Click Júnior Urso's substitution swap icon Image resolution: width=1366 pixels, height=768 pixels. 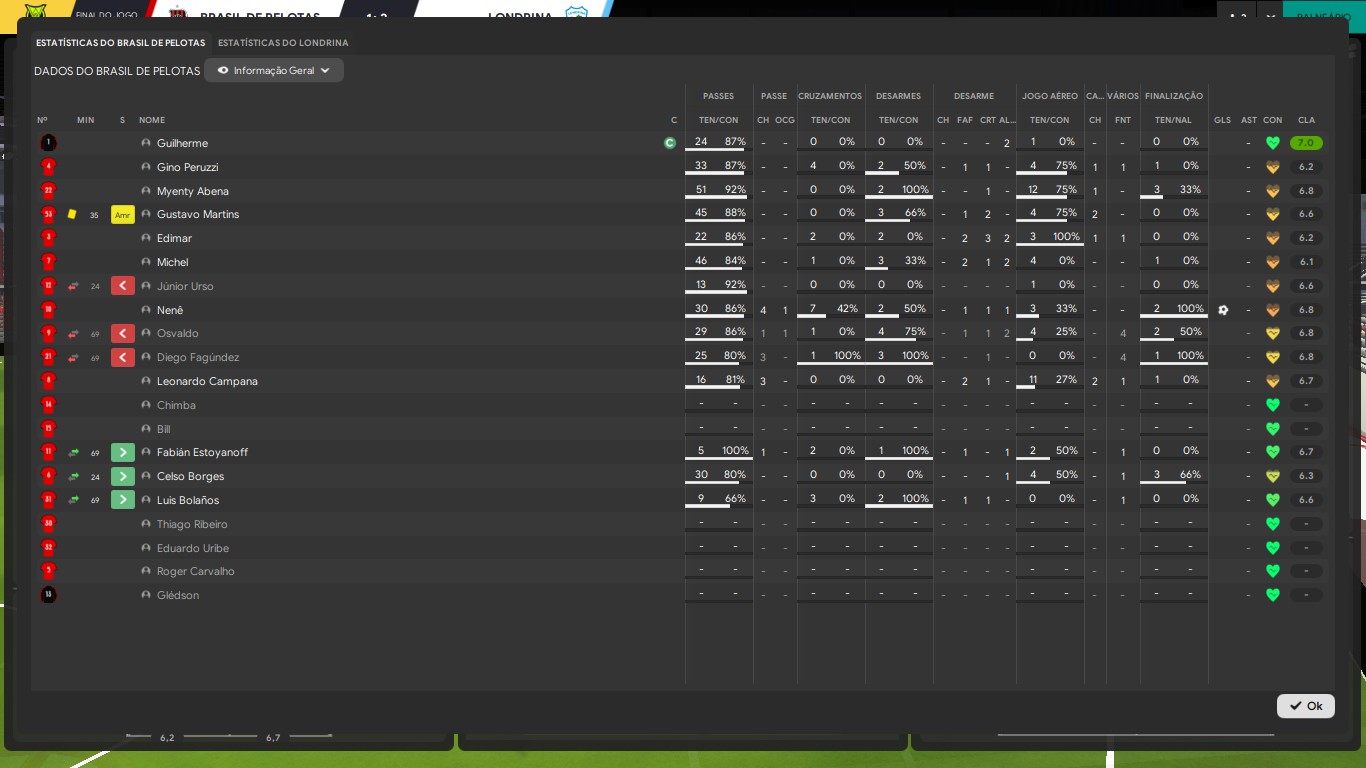[x=73, y=286]
